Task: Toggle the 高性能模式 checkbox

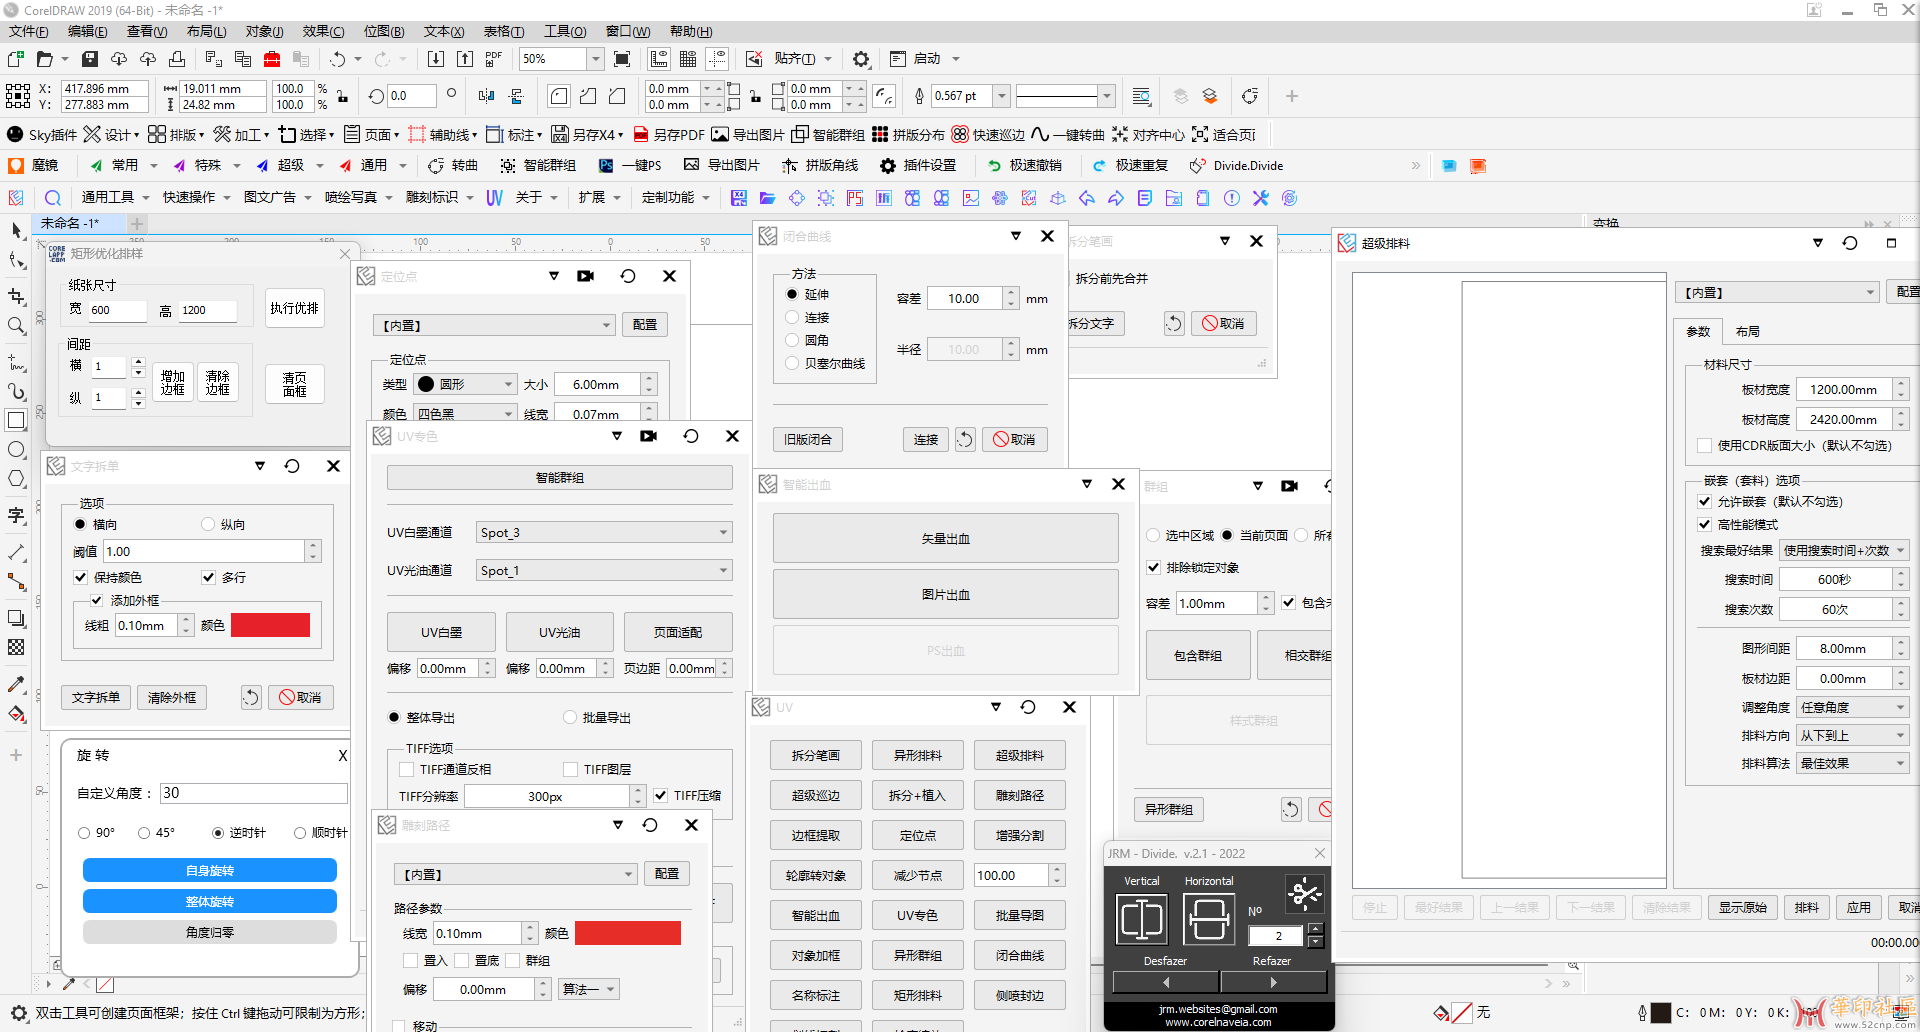Action: (1704, 524)
